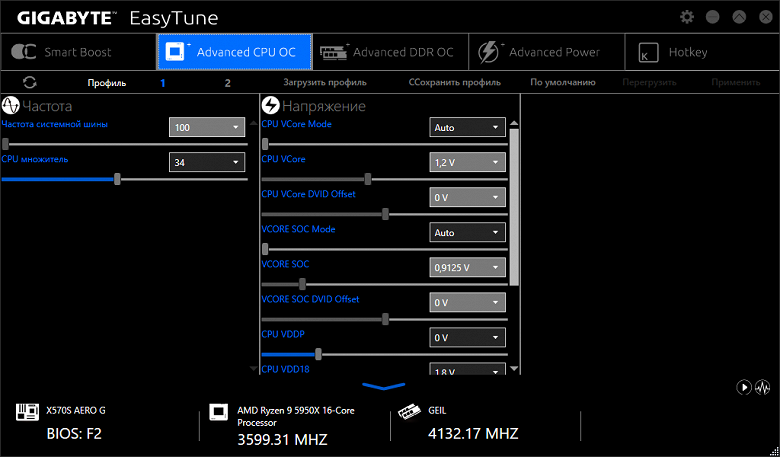Click the refresh profile arrows icon
The image size is (780, 457).
click(x=30, y=83)
